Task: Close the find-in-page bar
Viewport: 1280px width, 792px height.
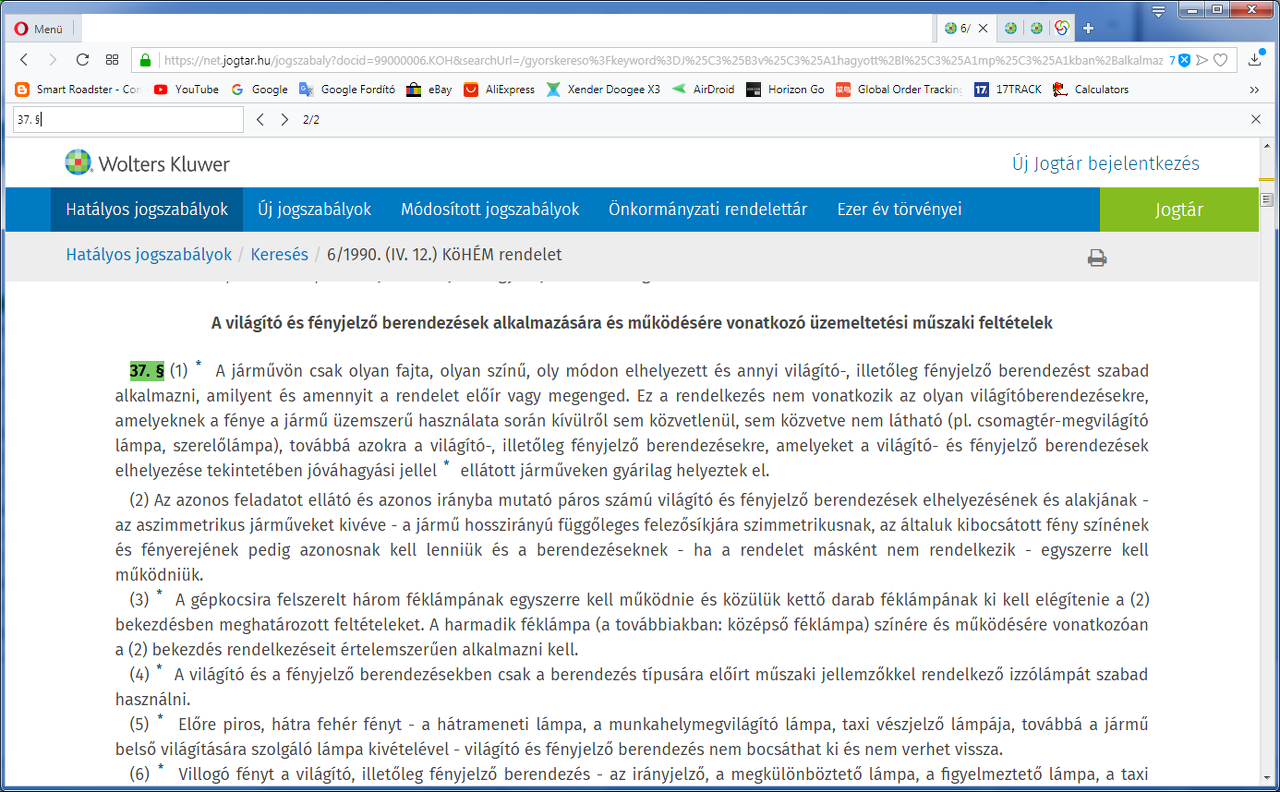Action: coord(1256,120)
